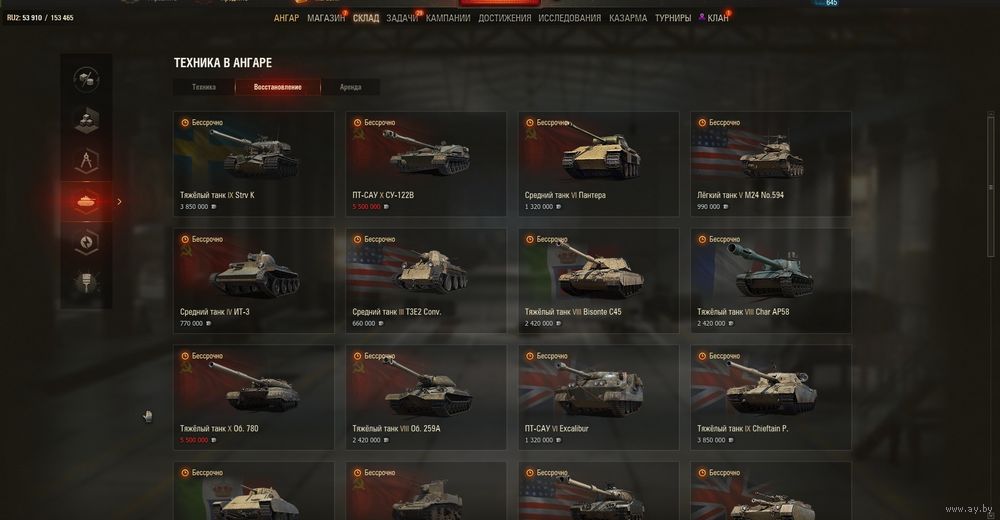Open the КАЗАРМА menu item
The height and width of the screenshot is (520, 1000).
[x=628, y=18]
